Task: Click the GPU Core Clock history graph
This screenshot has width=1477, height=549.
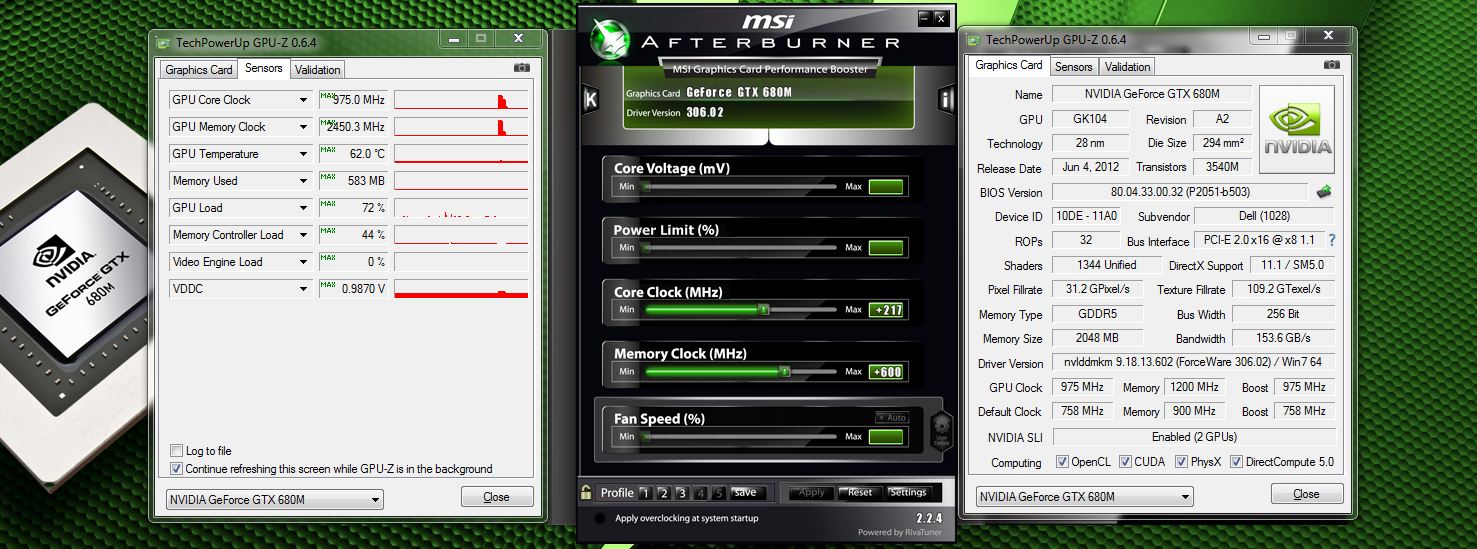Action: pyautogui.click(x=461, y=100)
